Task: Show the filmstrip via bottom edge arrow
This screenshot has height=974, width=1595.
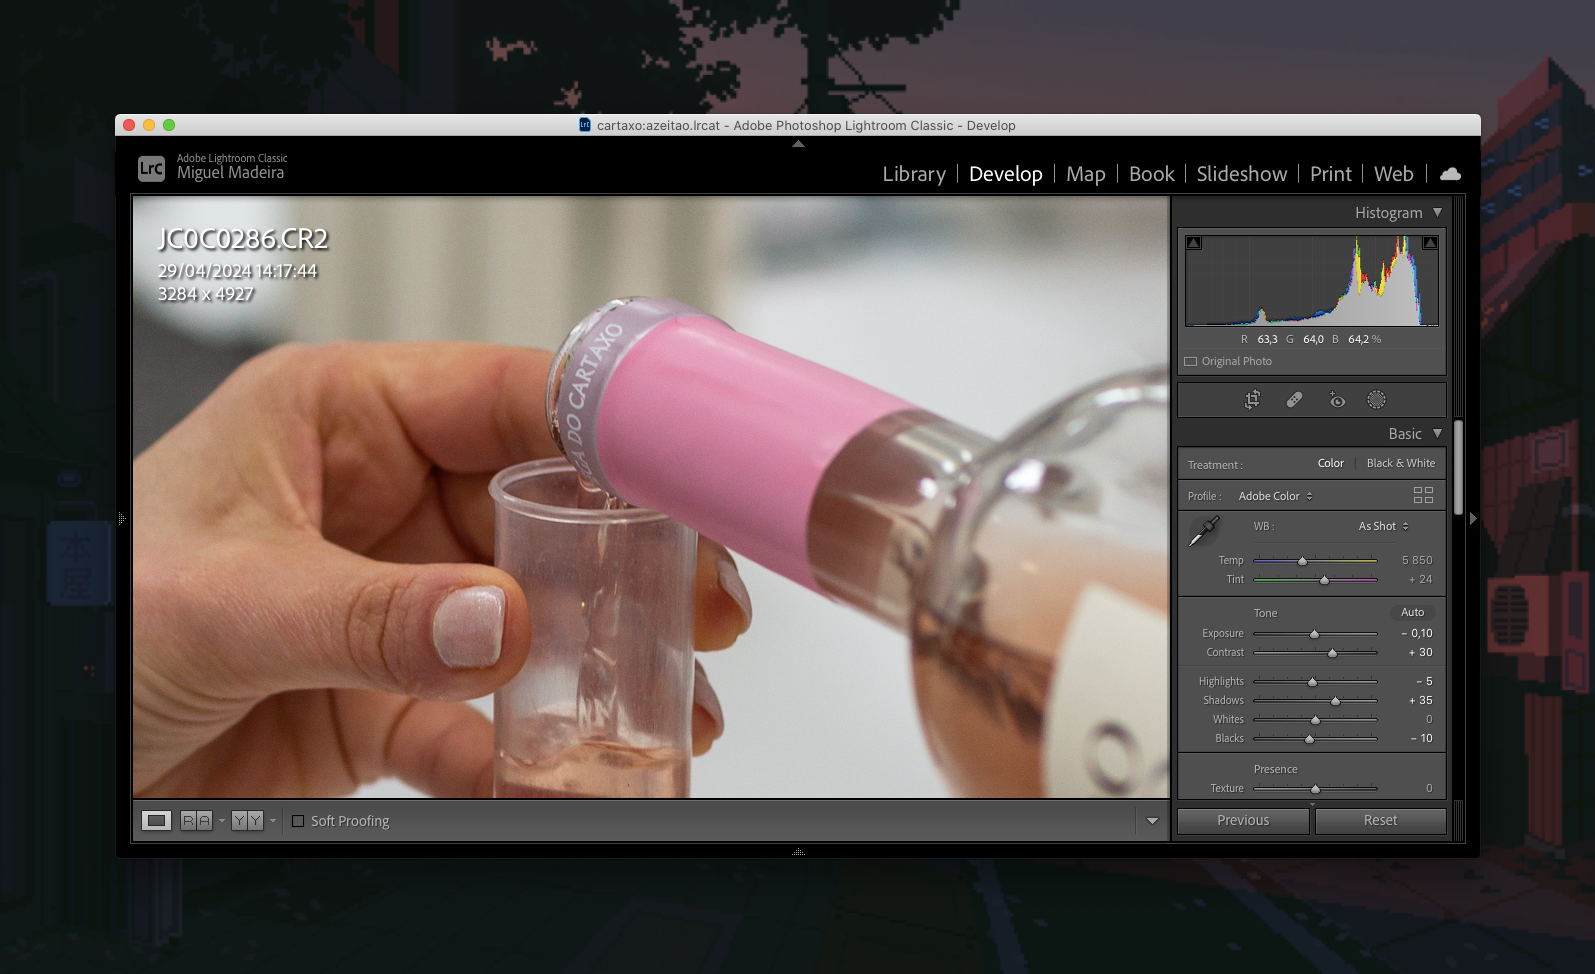Action: click(x=798, y=852)
